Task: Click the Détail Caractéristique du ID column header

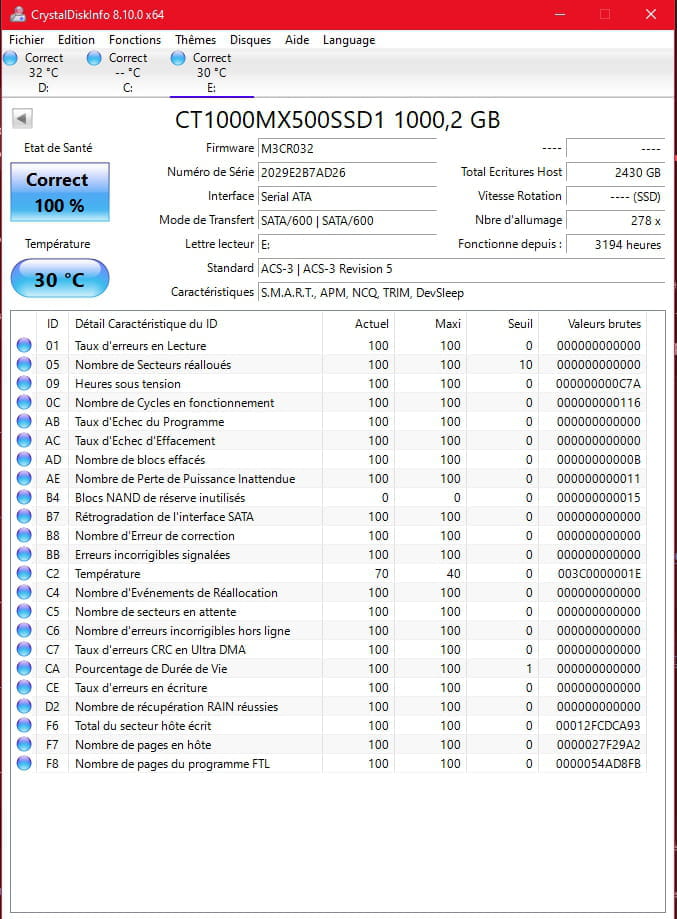Action: click(x=196, y=324)
